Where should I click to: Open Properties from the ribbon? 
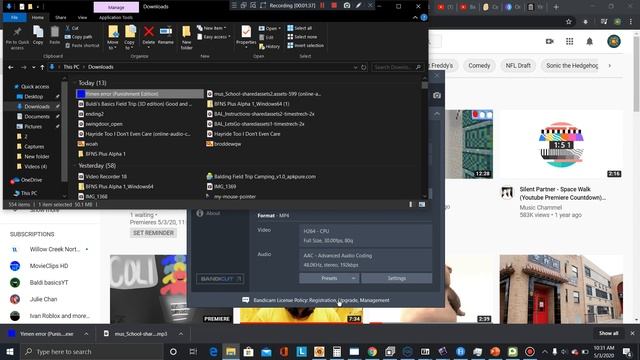(x=246, y=37)
